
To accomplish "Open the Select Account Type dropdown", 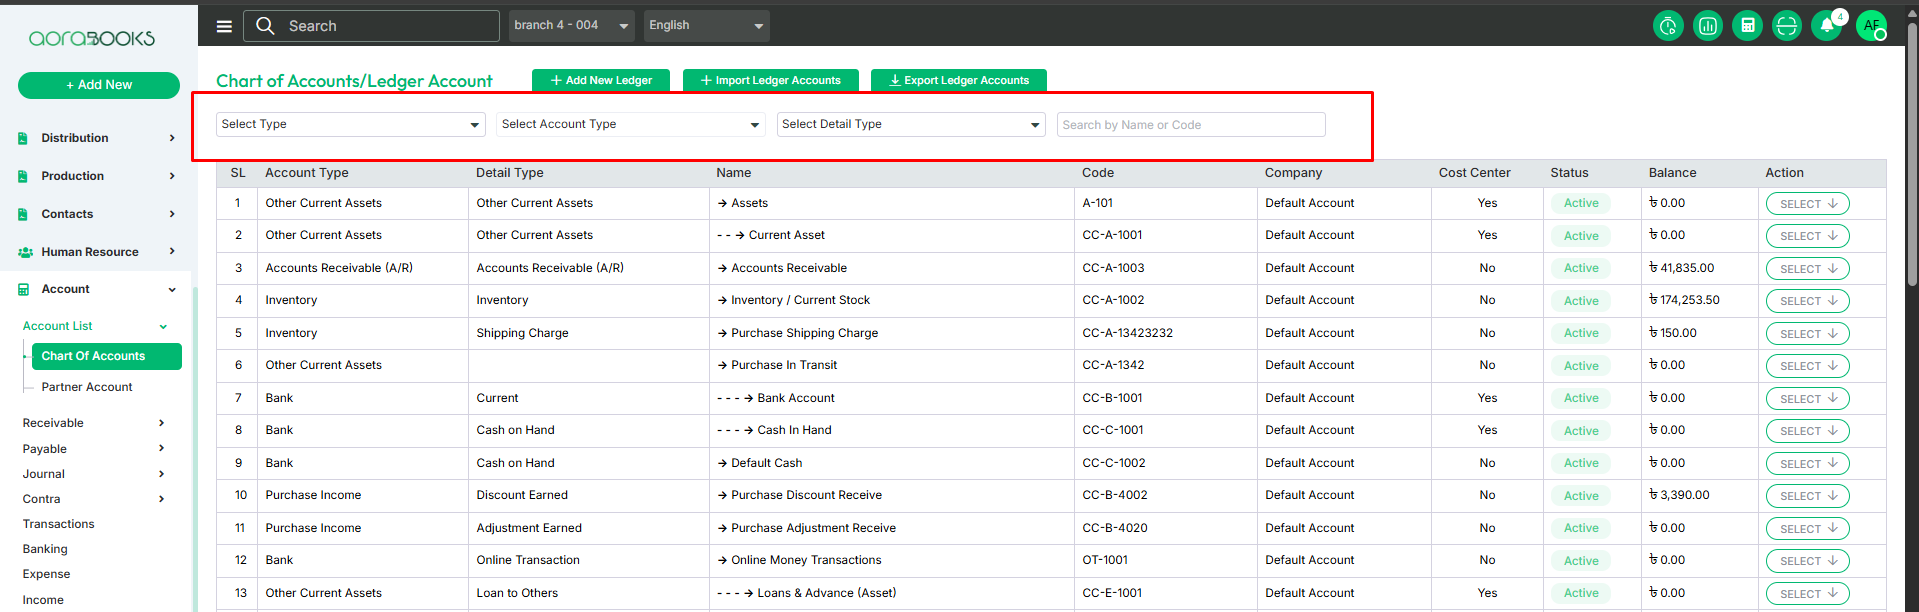I will 630,124.
